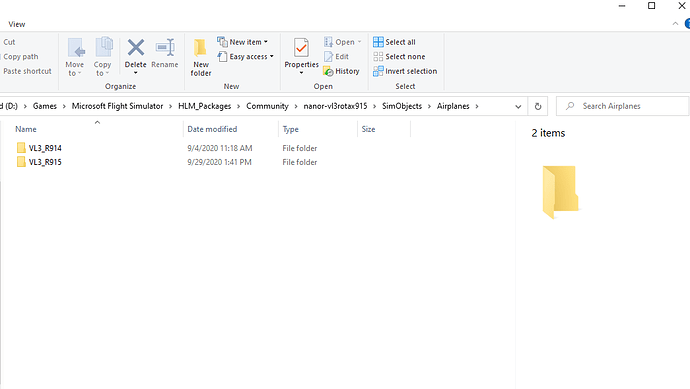Click the (D:) drive breadcrumb
690x389 pixels.
[9, 106]
